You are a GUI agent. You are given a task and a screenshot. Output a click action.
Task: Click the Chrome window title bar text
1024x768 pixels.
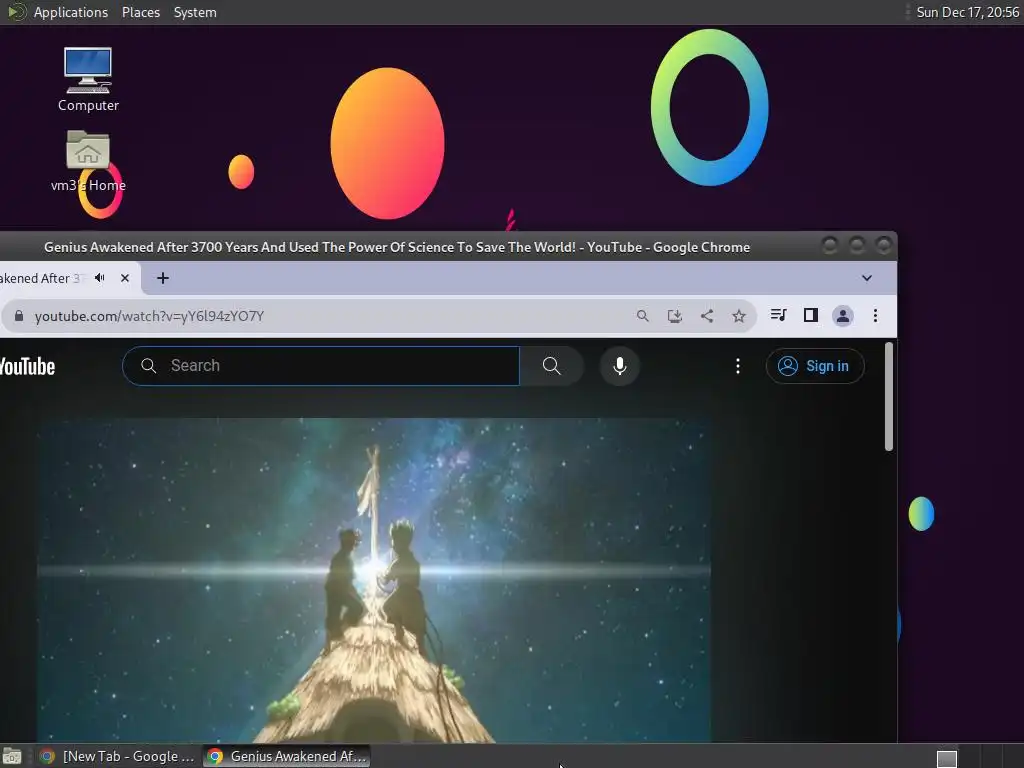tap(397, 248)
